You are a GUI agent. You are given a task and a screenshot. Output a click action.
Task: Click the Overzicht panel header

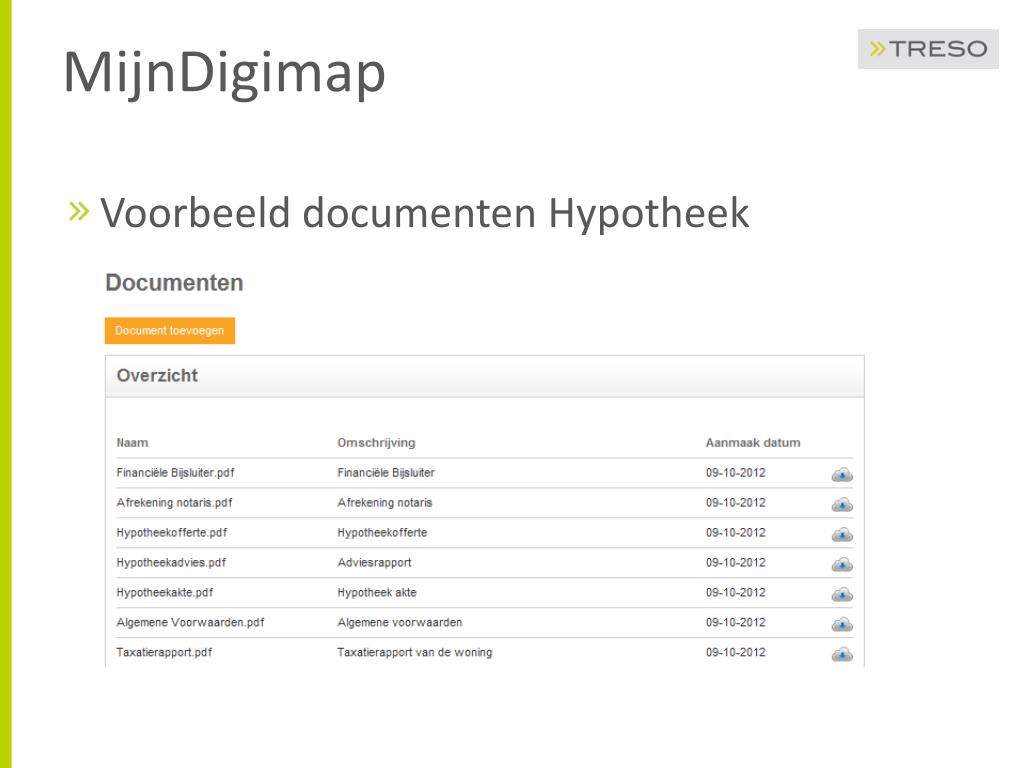485,376
